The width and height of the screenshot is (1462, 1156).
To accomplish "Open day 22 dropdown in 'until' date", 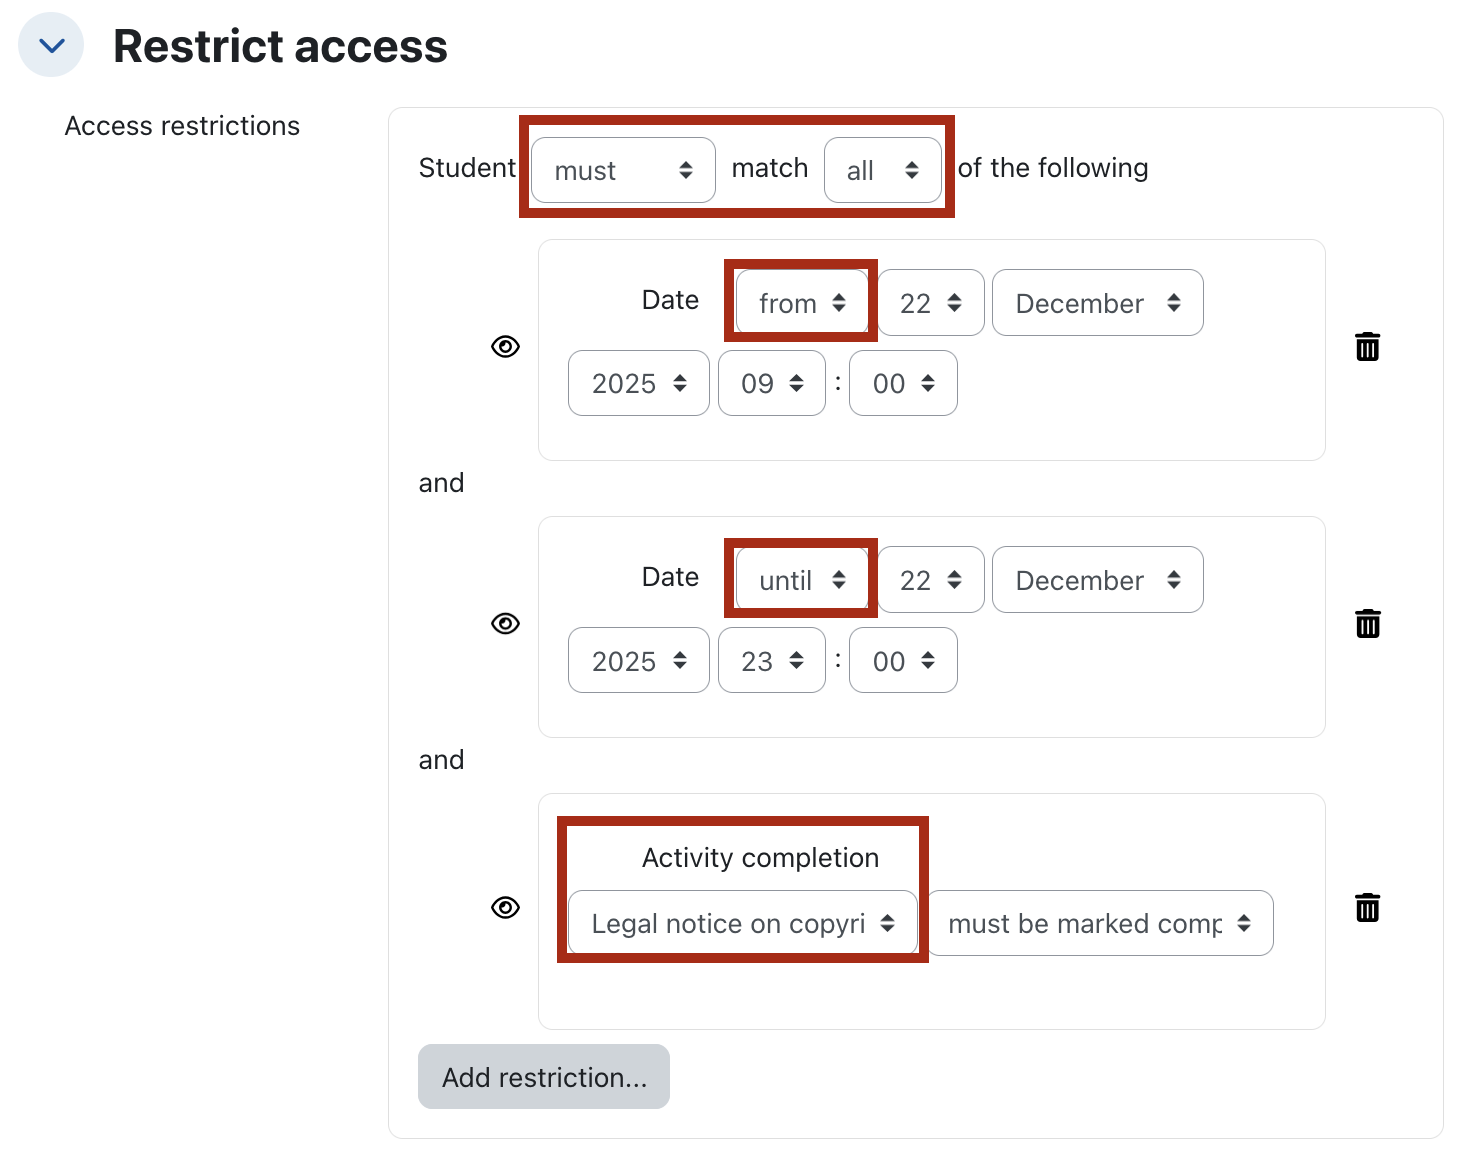I will pos(930,580).
